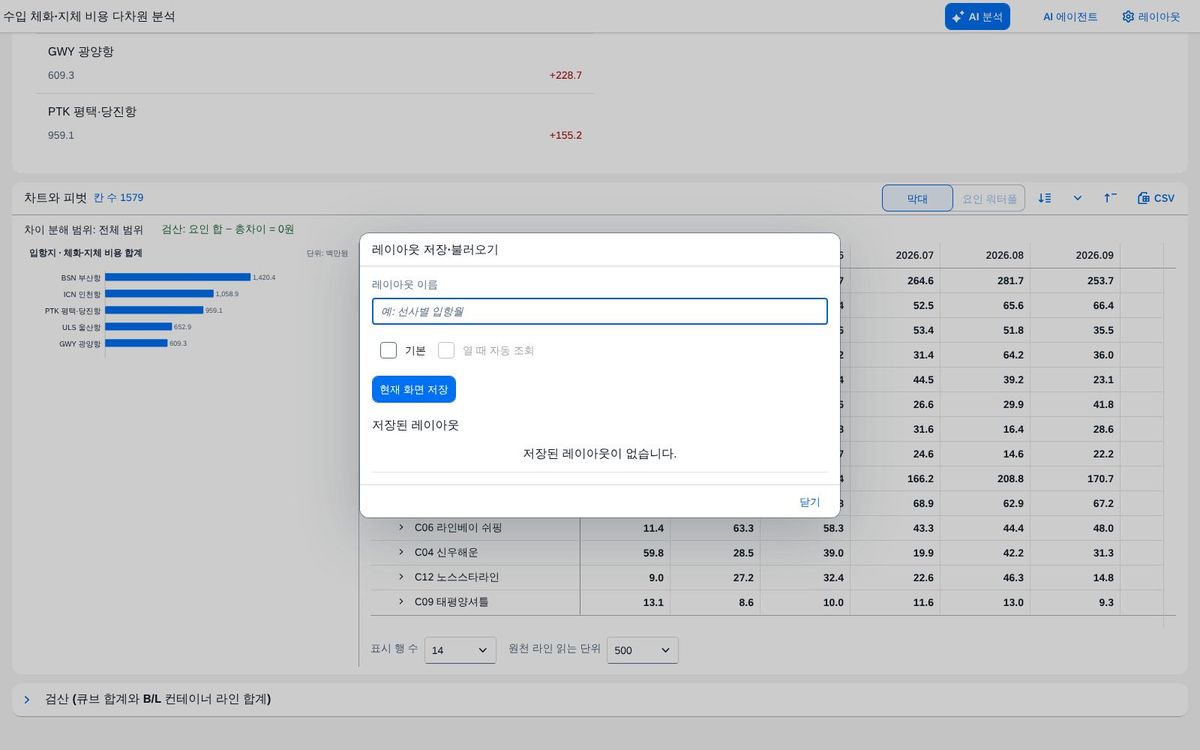Click the ULS 울산항 bar in chart
Image resolution: width=1200 pixels, height=750 pixels.
138,326
